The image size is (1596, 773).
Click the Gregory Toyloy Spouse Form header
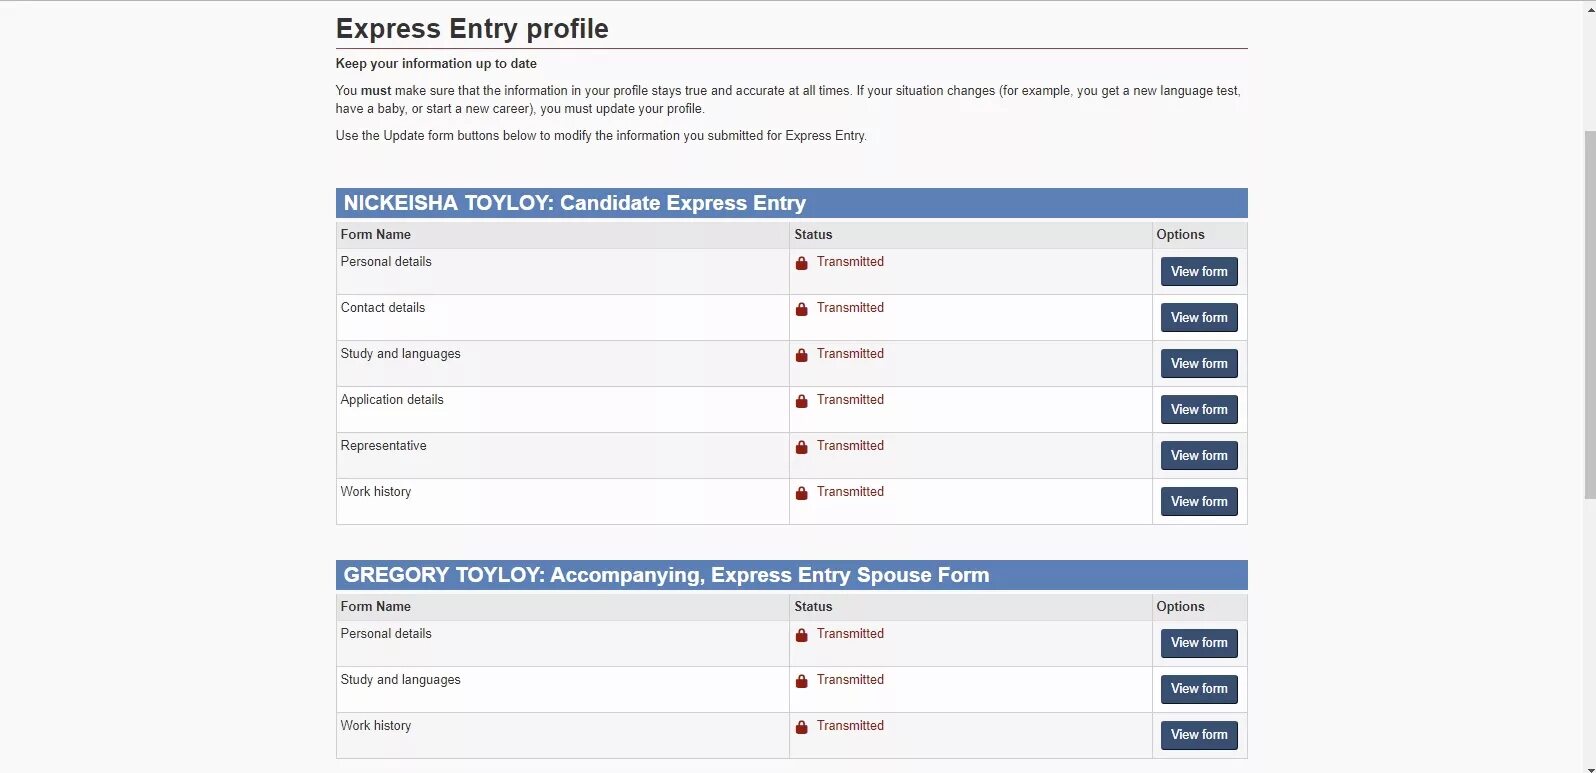click(666, 575)
